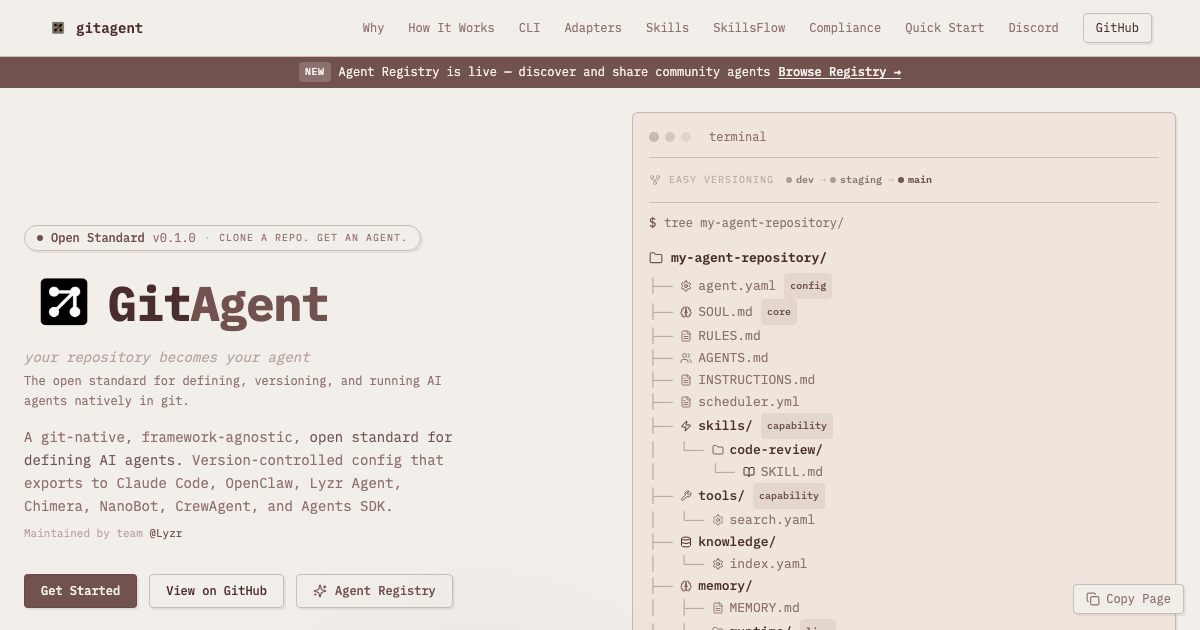Image resolution: width=1200 pixels, height=630 pixels.
Task: Click the capability tag beside tools/
Action: [x=789, y=496]
